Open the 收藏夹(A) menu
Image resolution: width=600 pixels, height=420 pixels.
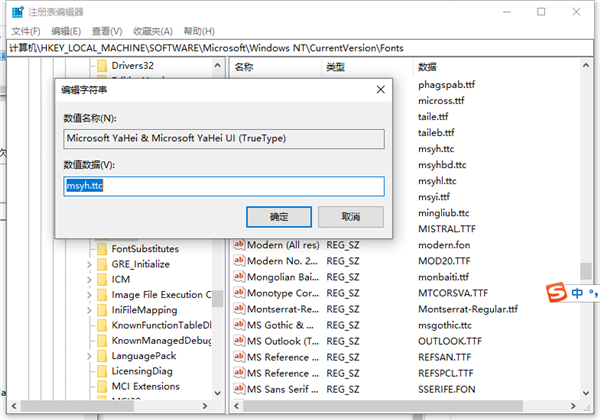coord(150,32)
